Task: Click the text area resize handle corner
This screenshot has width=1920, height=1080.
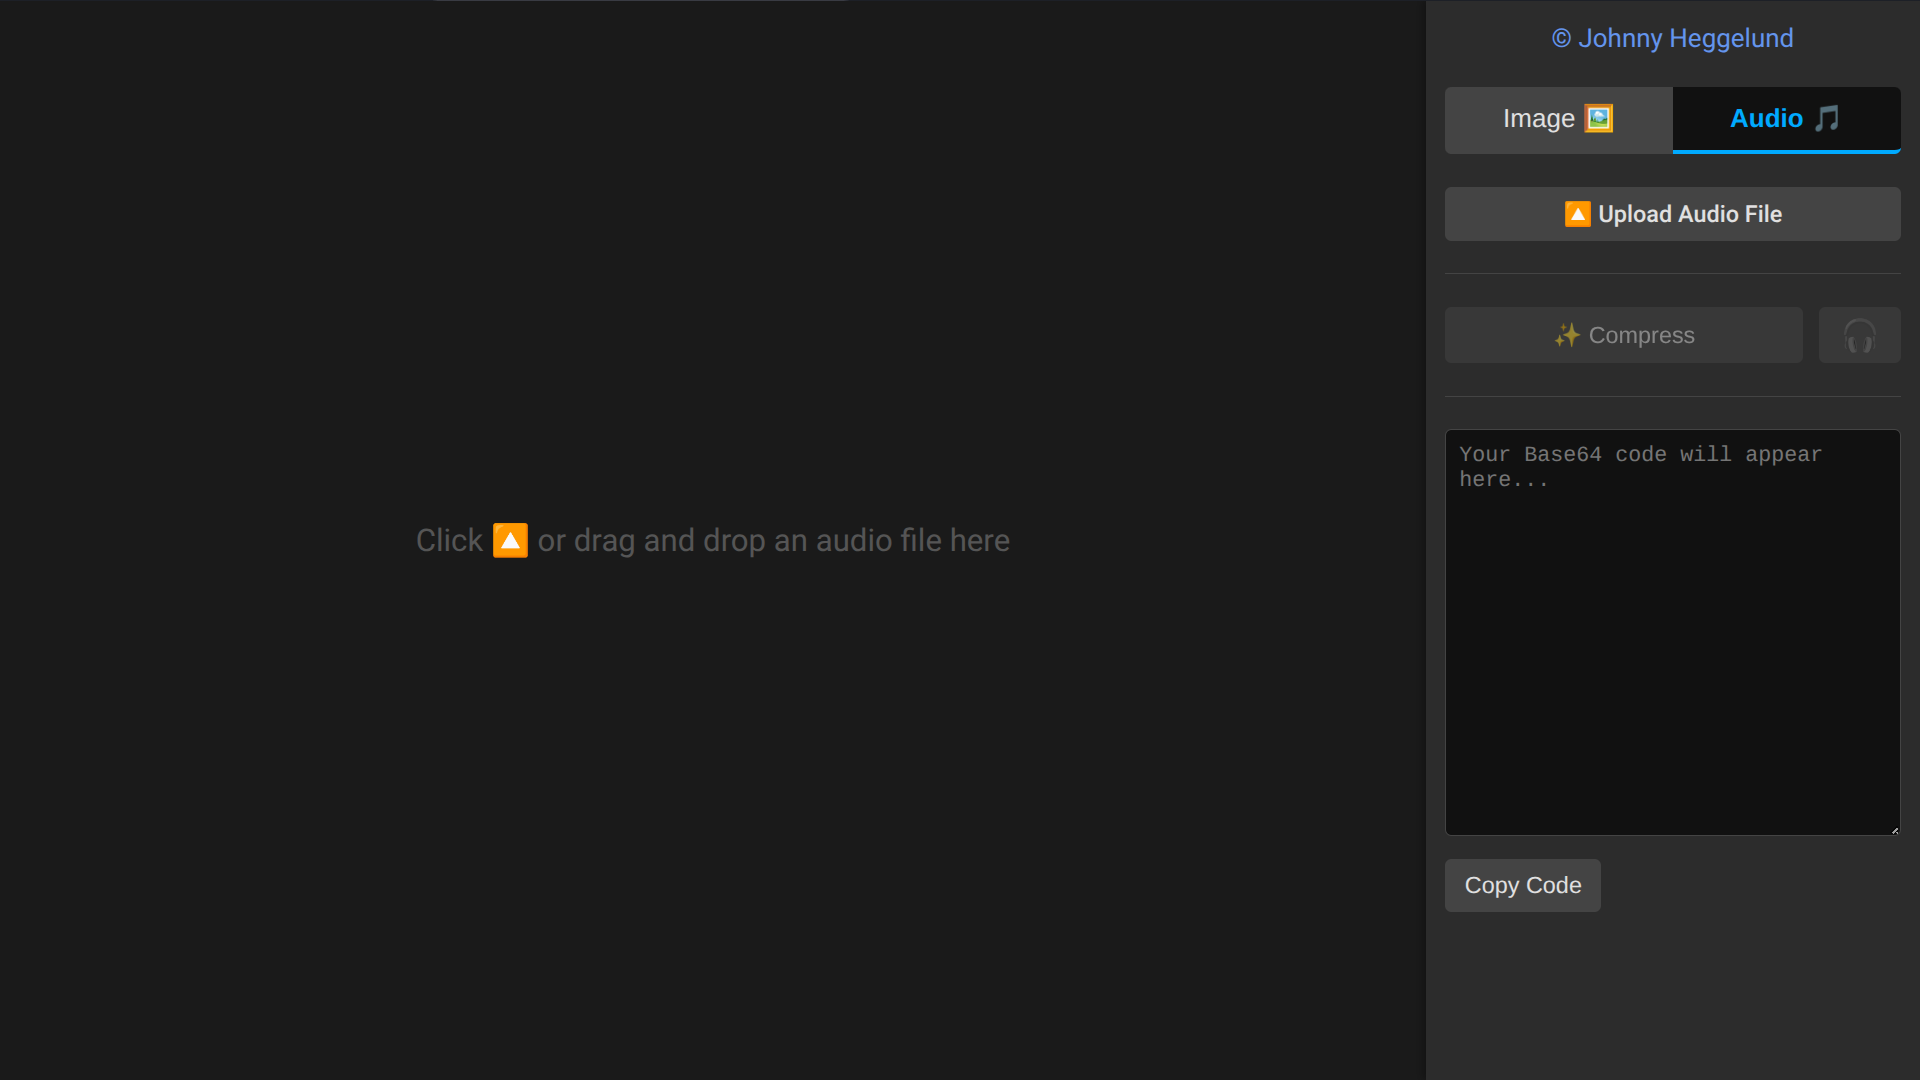Action: click(x=1894, y=829)
